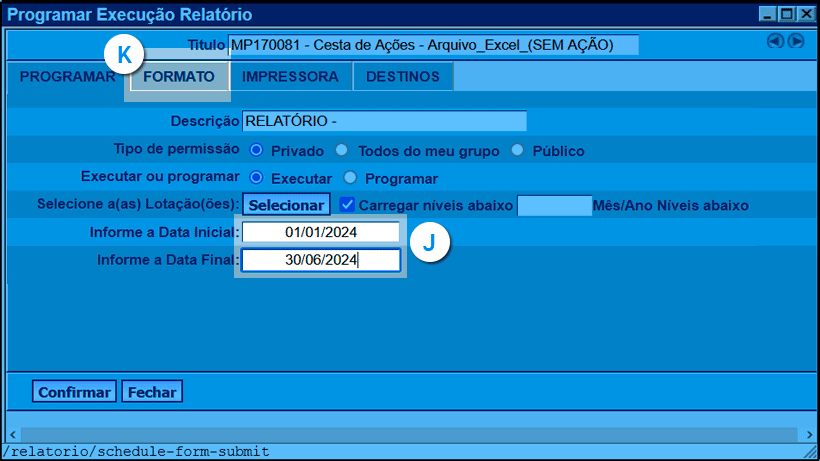Screen dimensions: 820x461
Task: Click the Descrição input field
Action: (384, 121)
